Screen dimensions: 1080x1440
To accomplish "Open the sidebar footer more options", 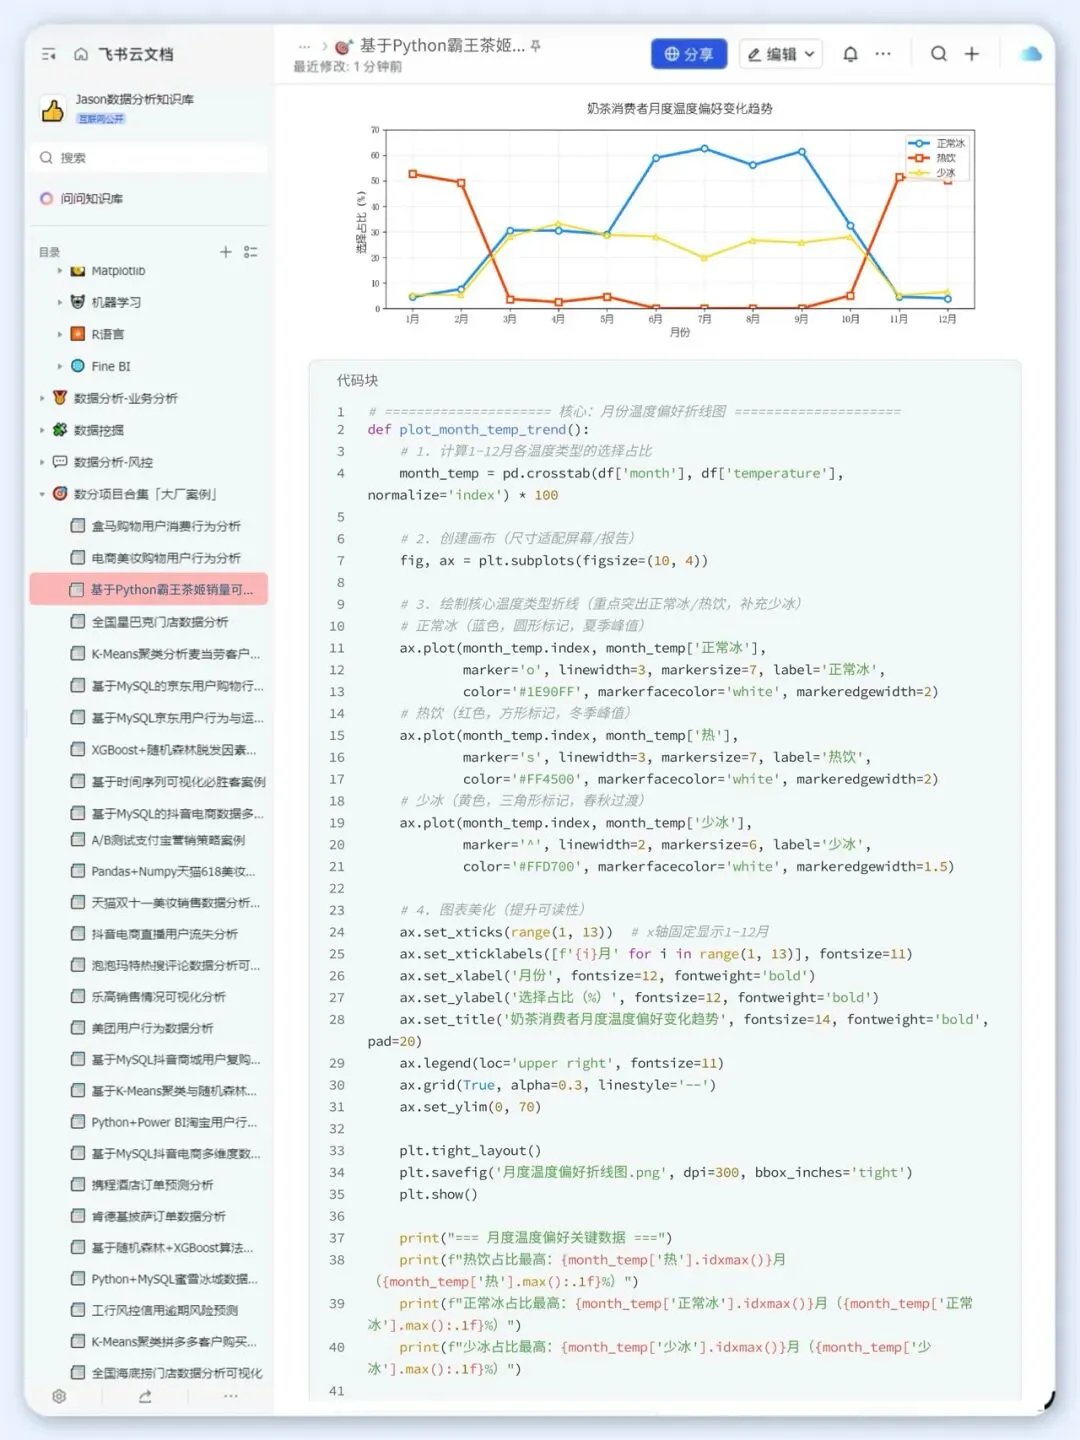I will coord(231,1396).
